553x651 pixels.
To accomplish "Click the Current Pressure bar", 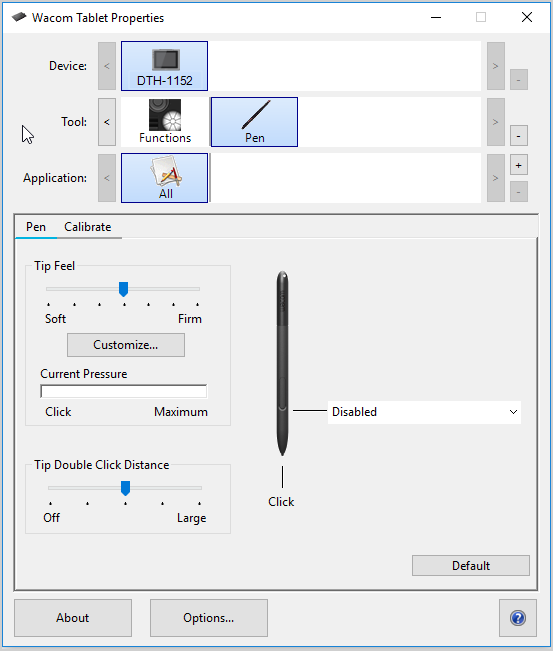I will [124, 391].
